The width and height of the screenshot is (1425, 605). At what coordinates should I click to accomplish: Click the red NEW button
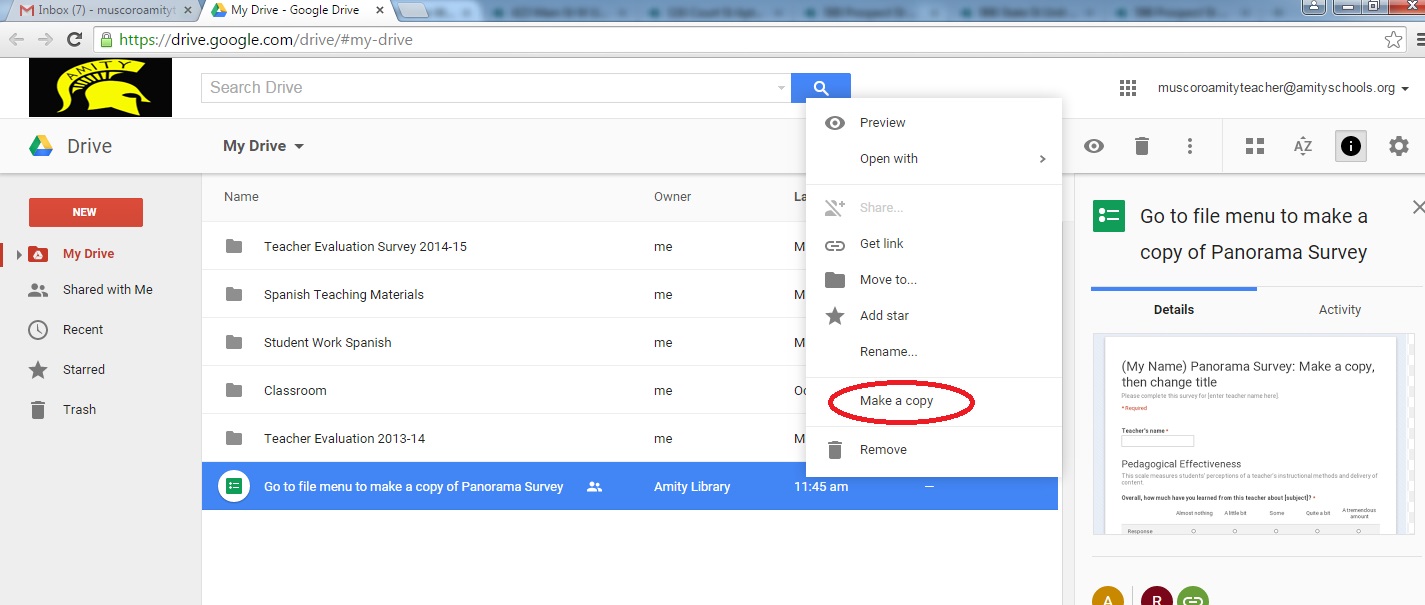(x=86, y=212)
